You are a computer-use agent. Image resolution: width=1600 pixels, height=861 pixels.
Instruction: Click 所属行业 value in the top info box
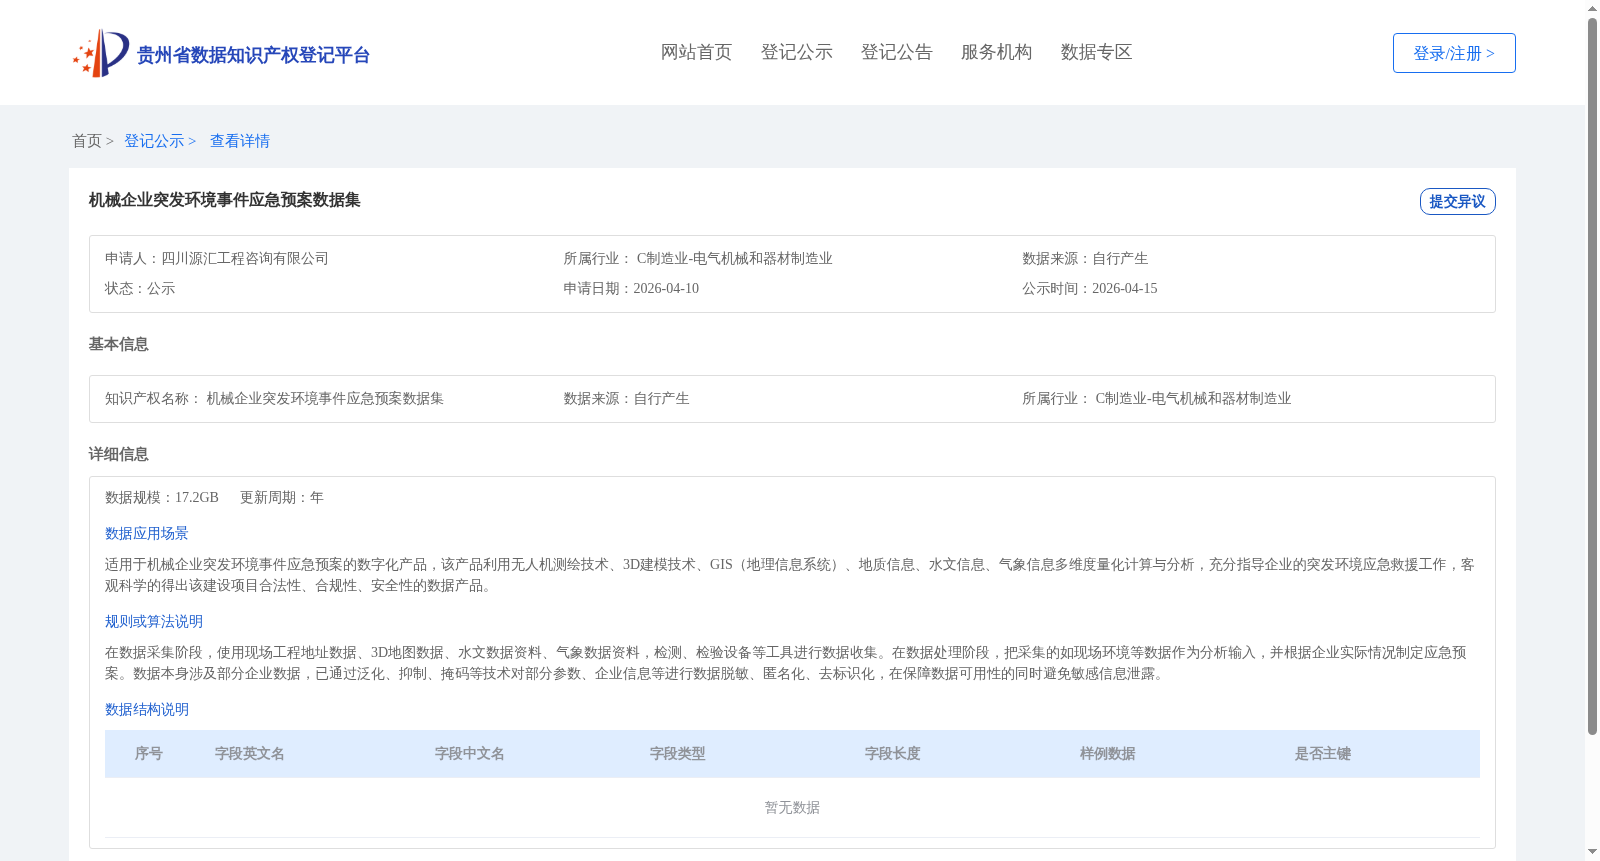(x=735, y=258)
